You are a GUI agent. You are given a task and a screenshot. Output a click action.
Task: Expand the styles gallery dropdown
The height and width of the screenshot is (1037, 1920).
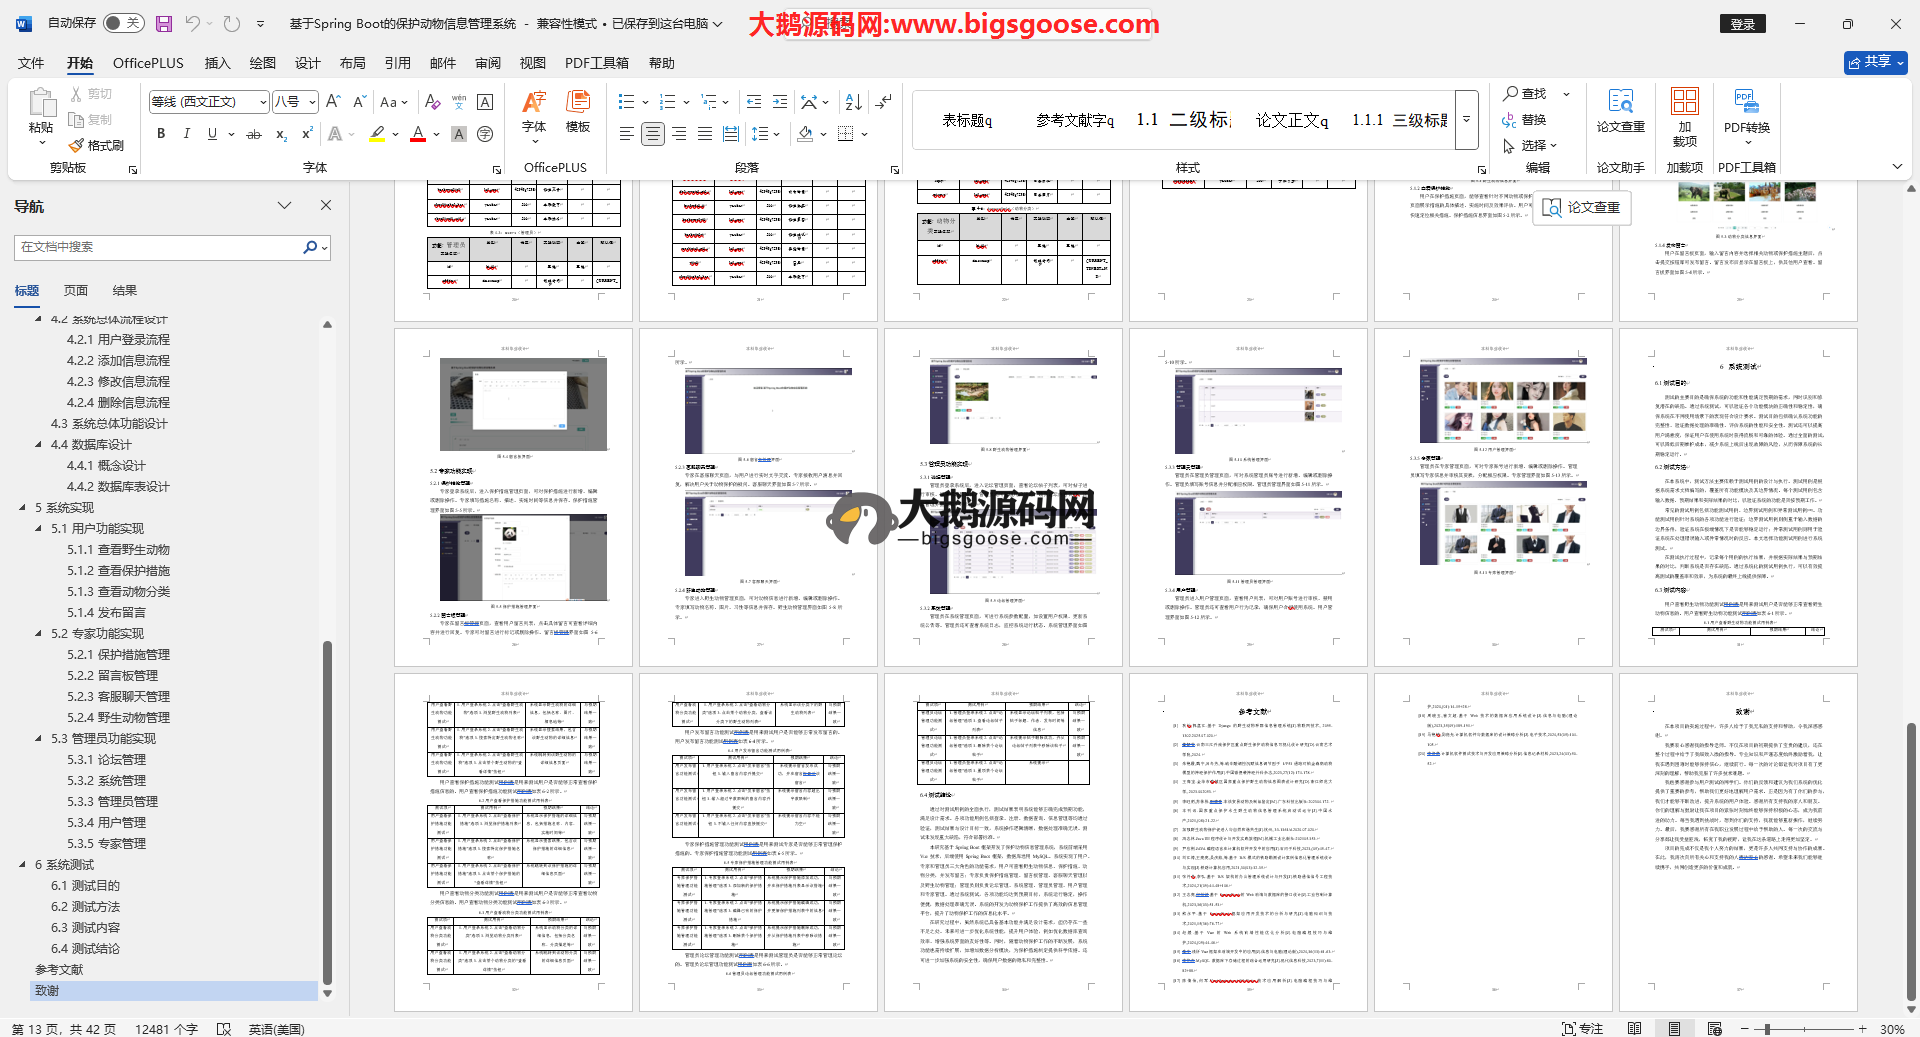pyautogui.click(x=1466, y=120)
